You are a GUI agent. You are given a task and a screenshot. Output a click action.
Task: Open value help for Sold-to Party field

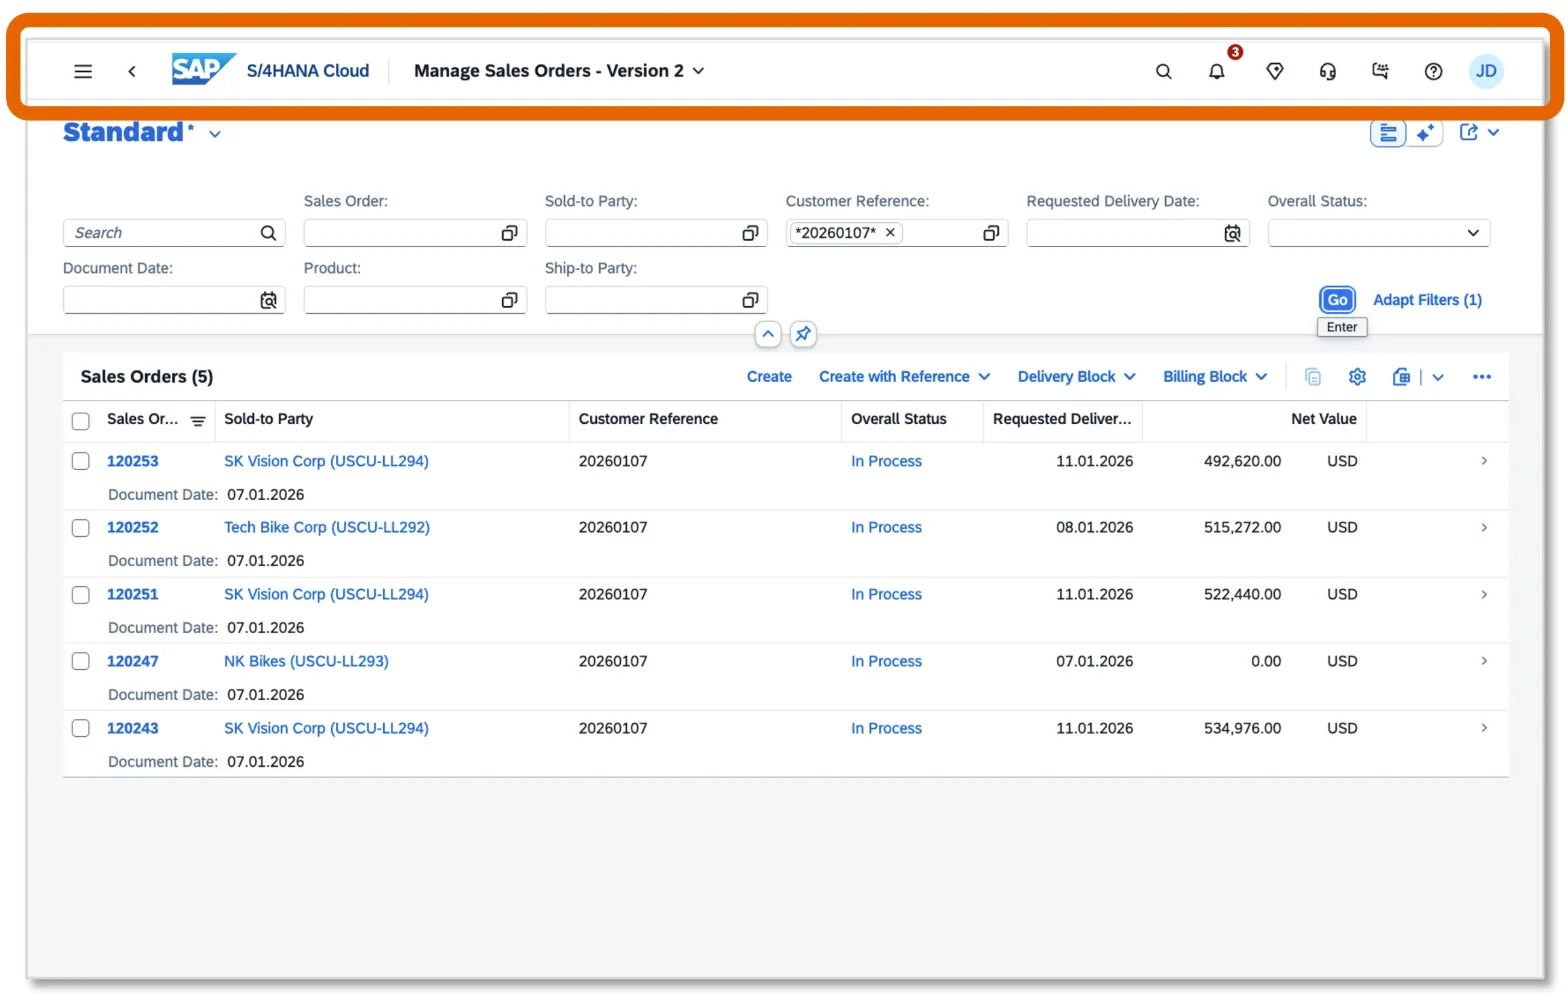(x=750, y=233)
